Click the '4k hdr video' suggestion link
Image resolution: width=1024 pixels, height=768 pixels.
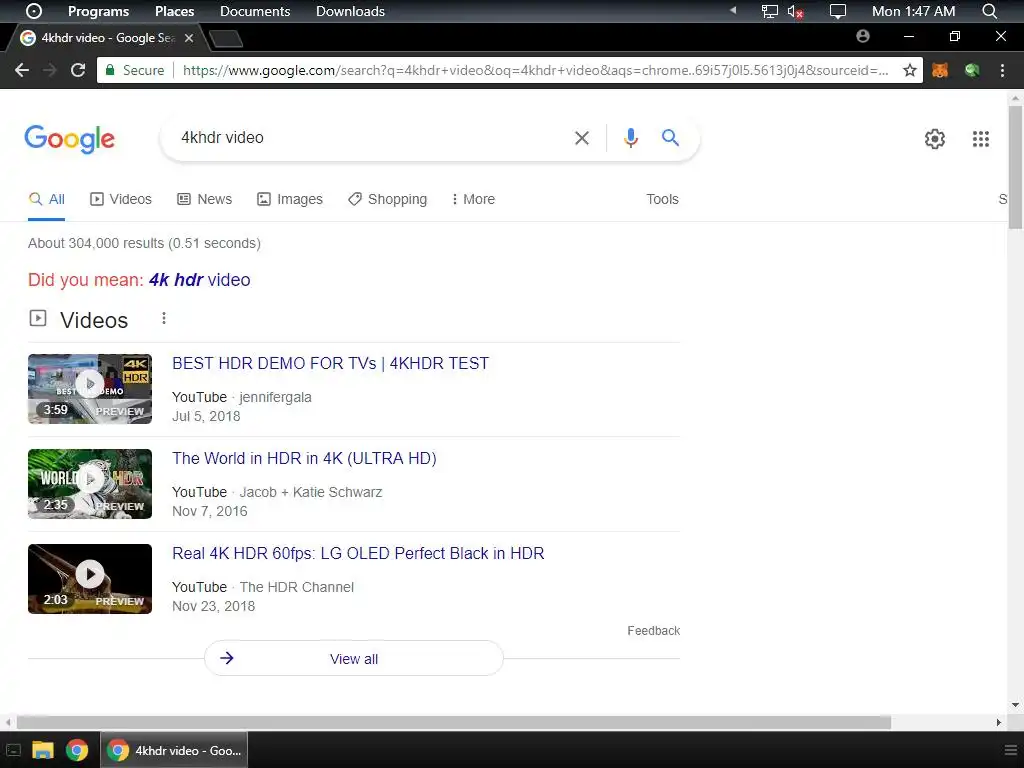click(200, 280)
